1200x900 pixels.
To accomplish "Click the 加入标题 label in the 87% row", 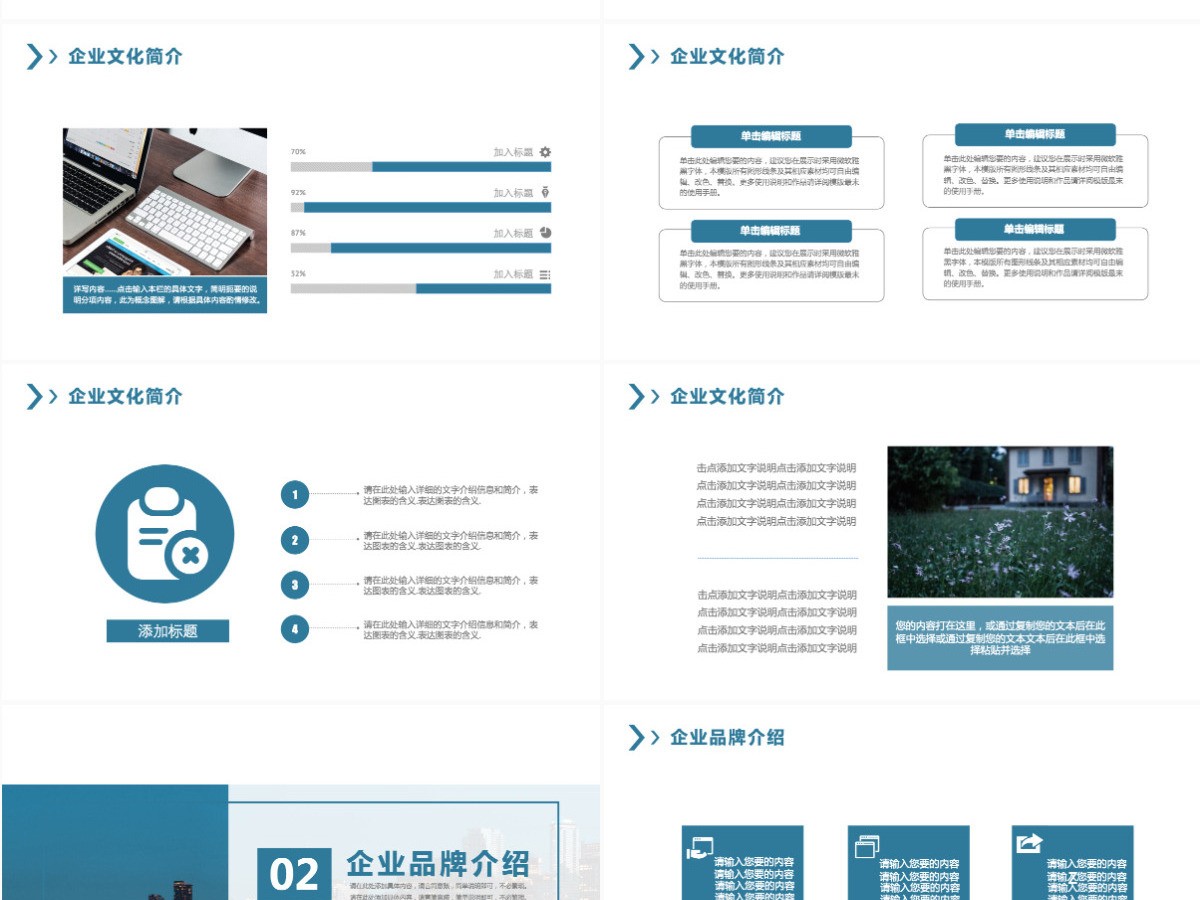I will [x=513, y=233].
